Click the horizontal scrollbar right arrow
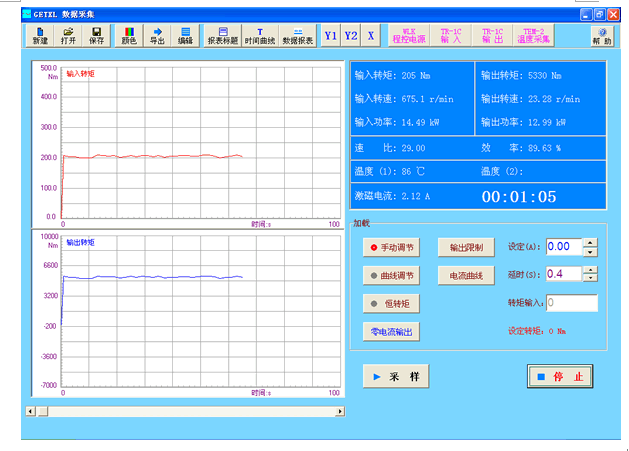629x451 pixels. tap(339, 411)
